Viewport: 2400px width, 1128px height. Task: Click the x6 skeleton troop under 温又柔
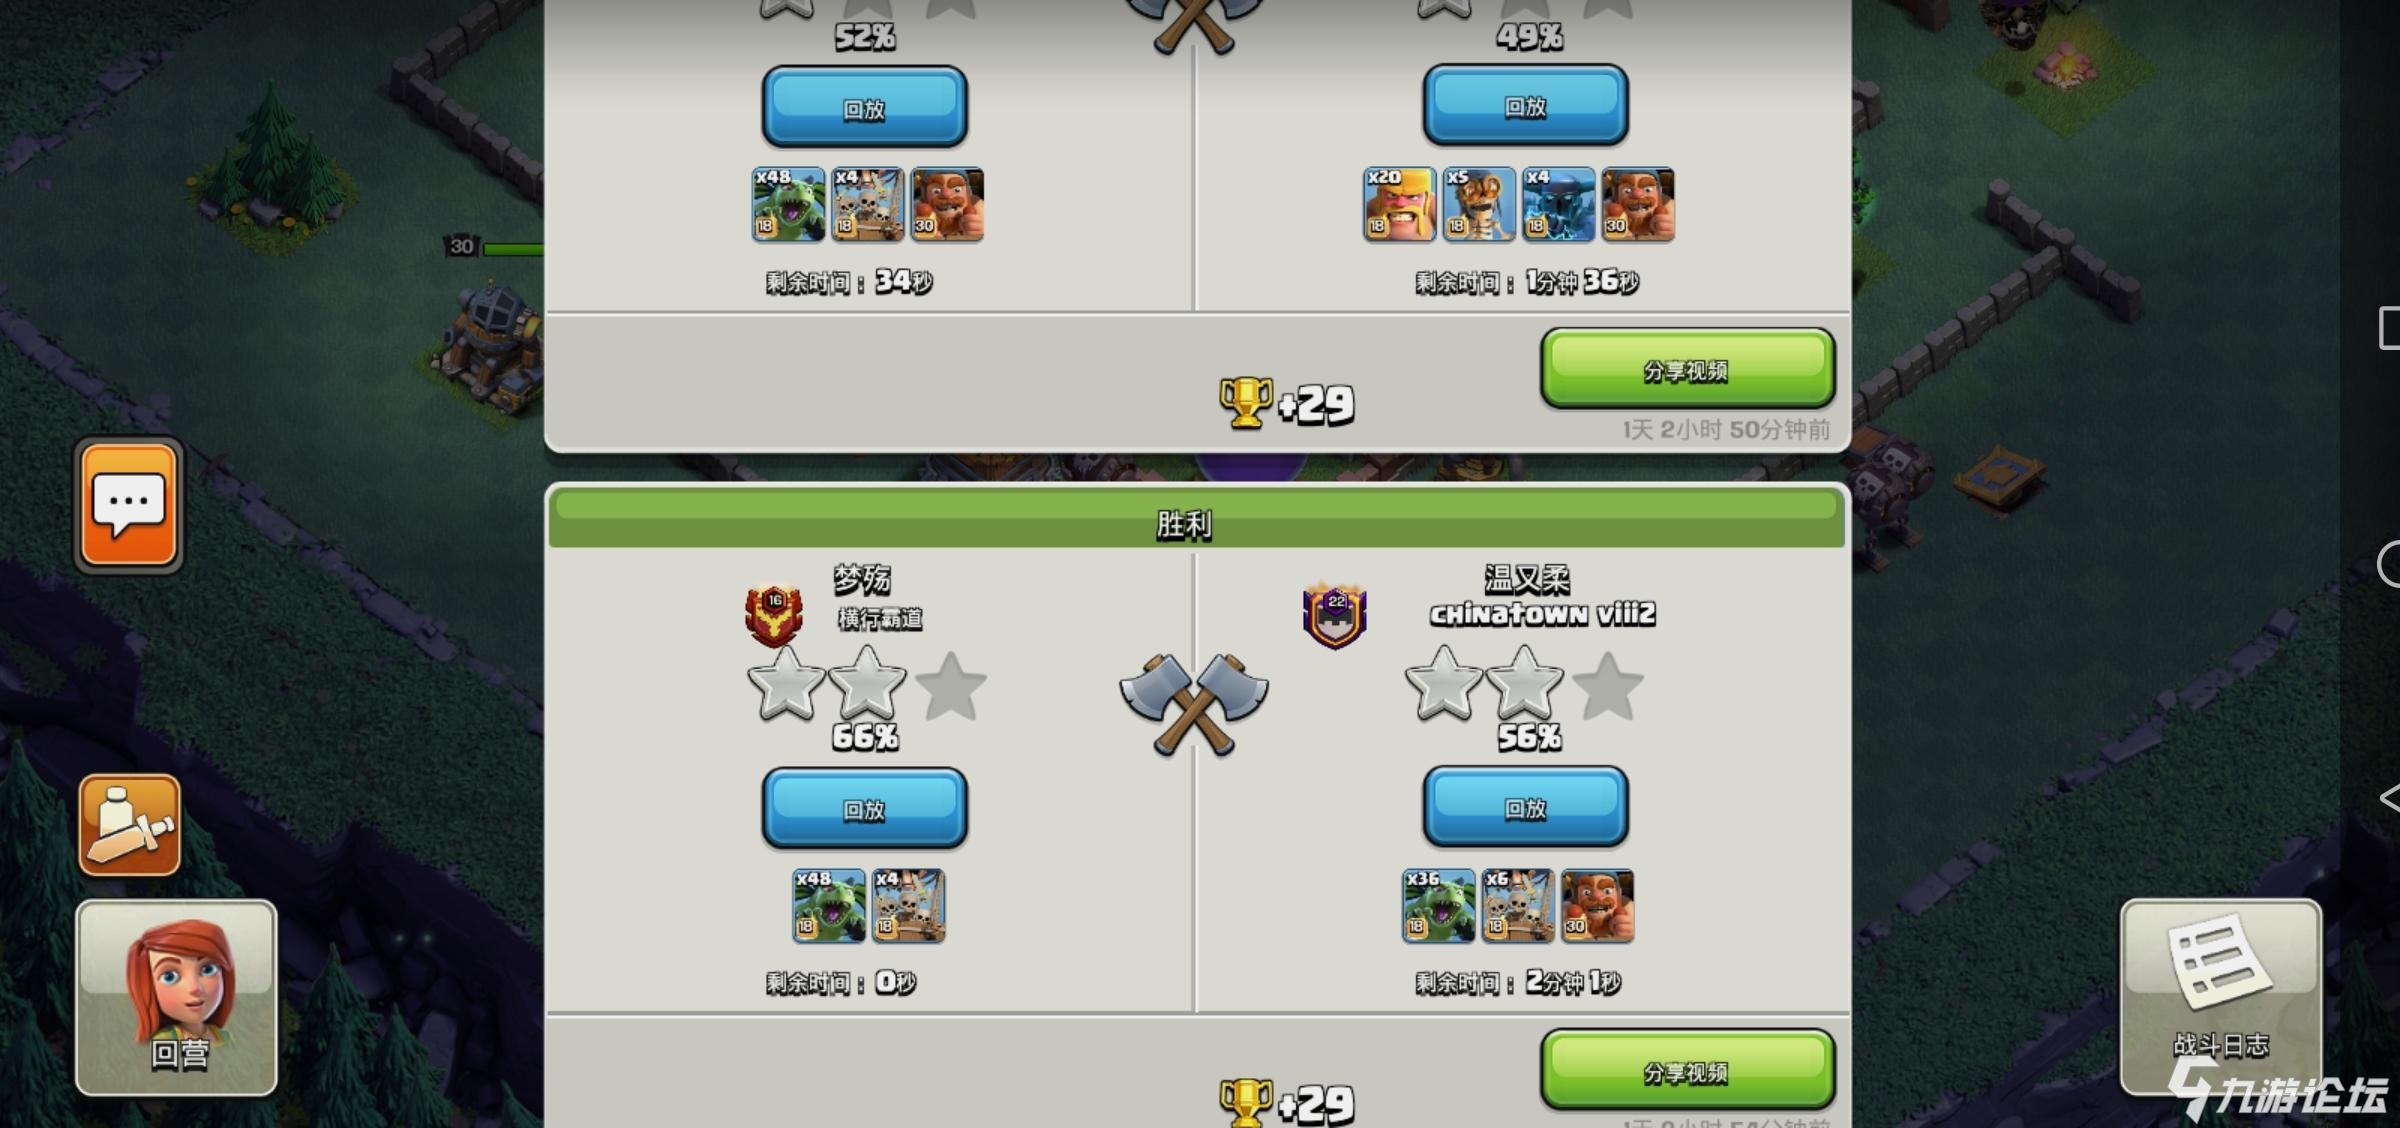[x=1518, y=906]
